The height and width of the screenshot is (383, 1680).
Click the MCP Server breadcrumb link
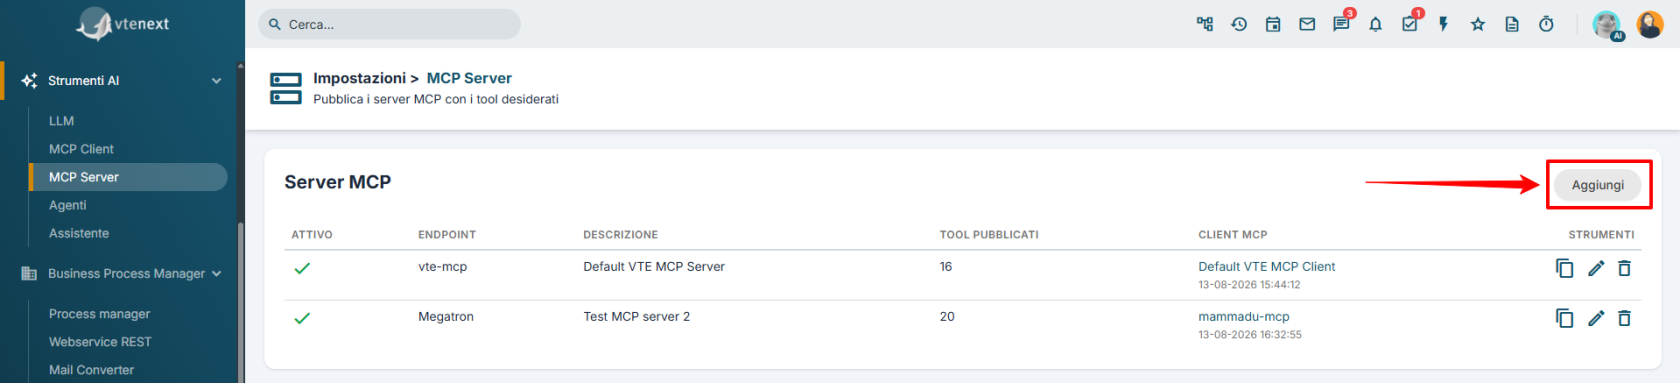click(469, 78)
